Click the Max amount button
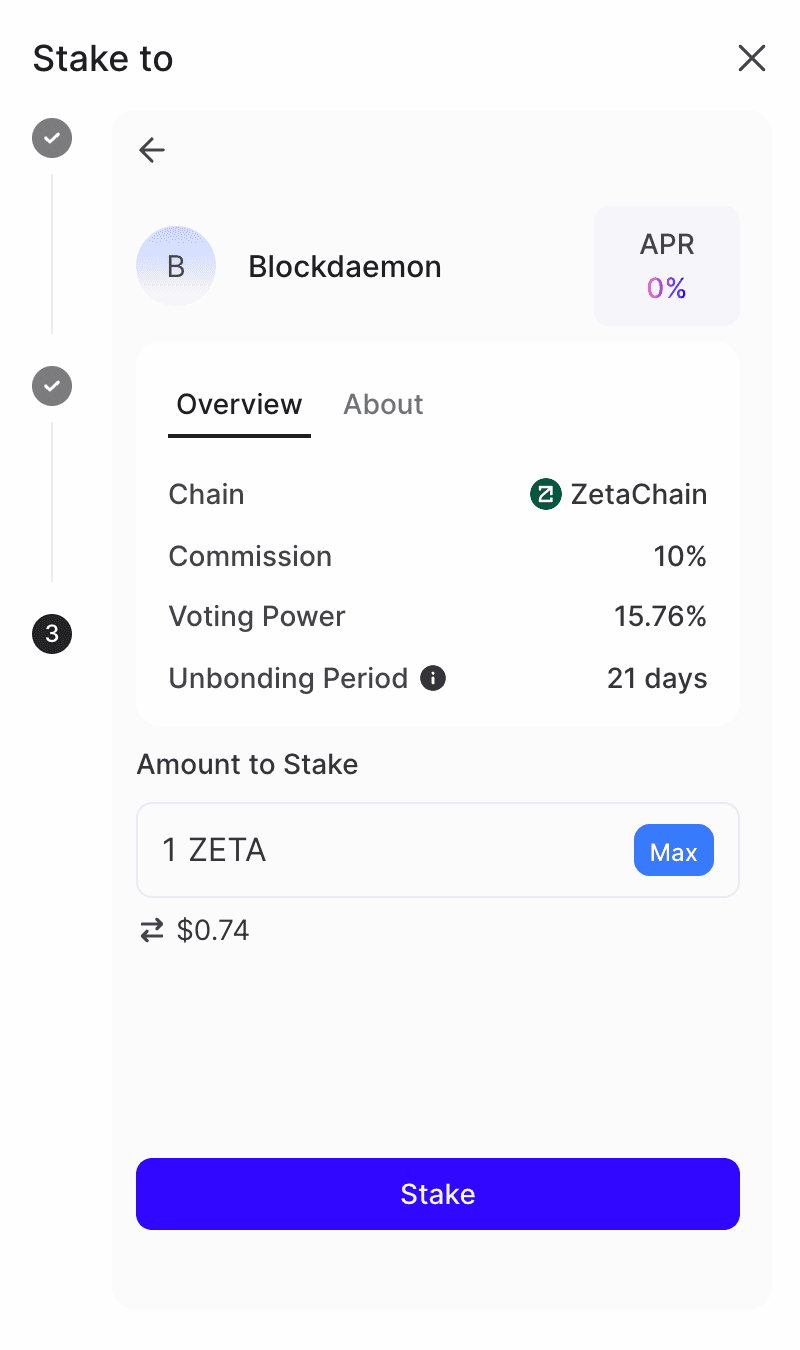Image resolution: width=800 pixels, height=1350 pixels. coord(673,850)
